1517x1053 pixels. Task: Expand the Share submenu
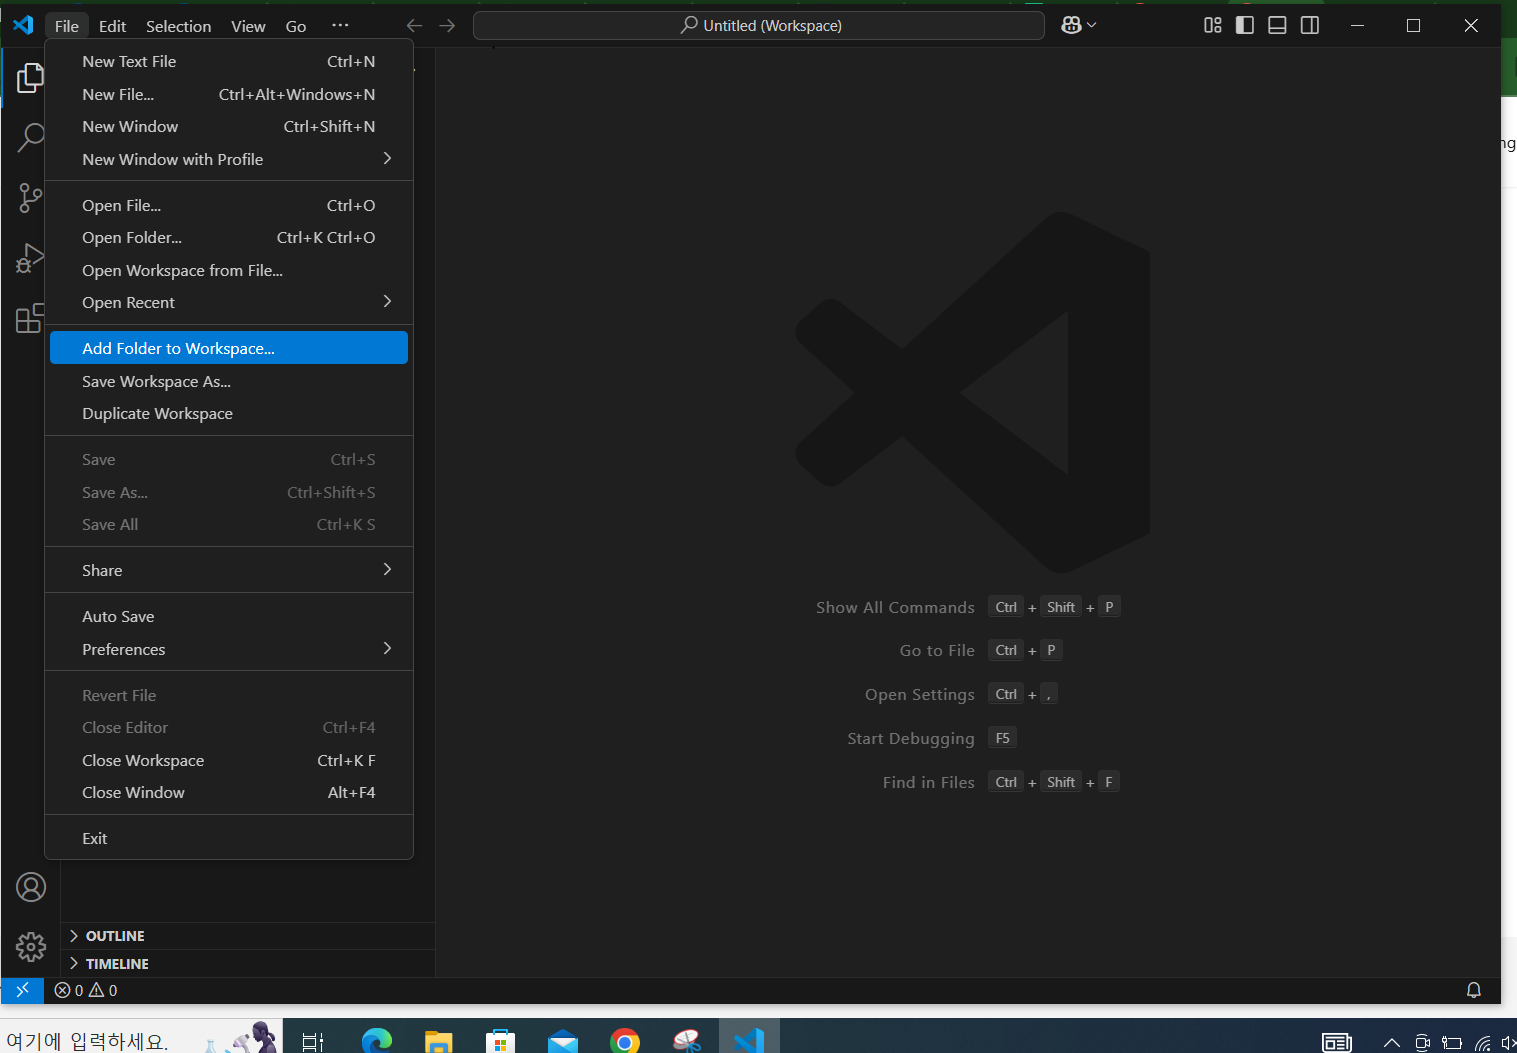click(229, 570)
